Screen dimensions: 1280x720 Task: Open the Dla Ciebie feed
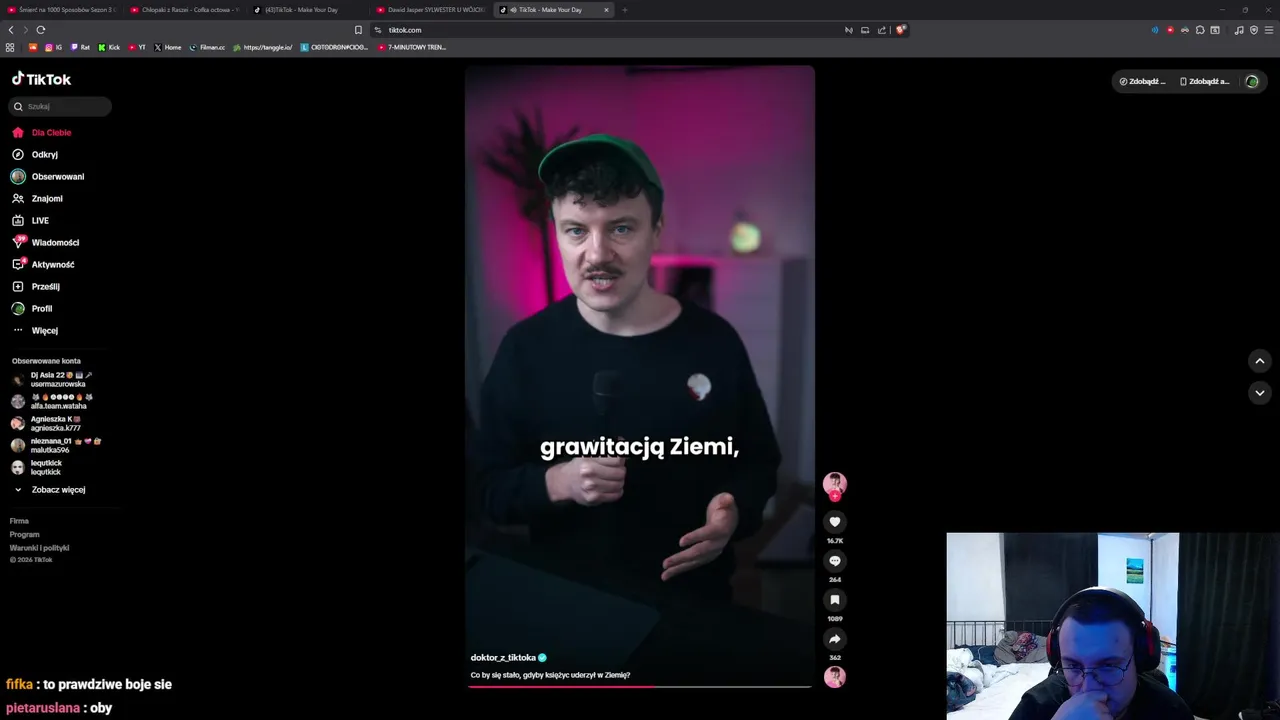tap(41, 132)
